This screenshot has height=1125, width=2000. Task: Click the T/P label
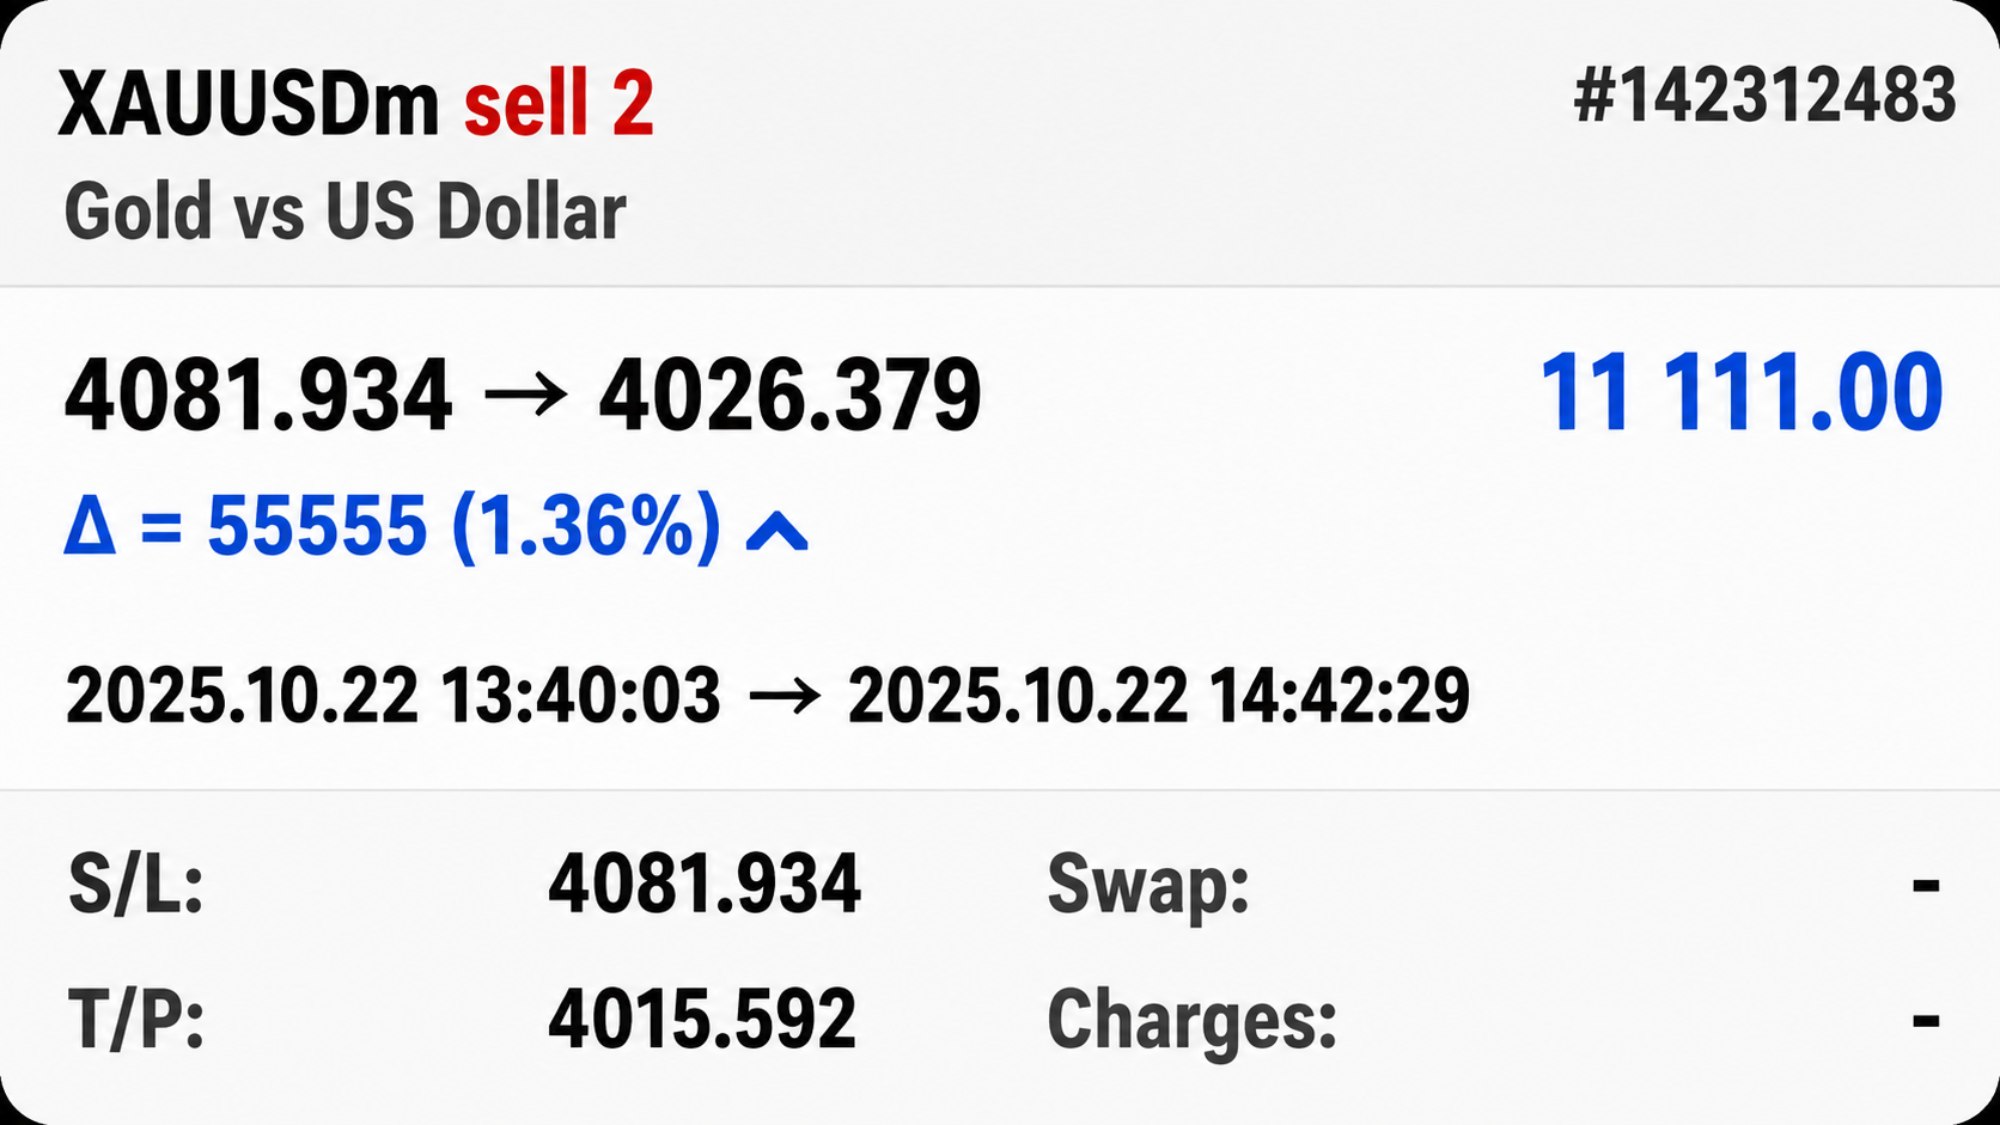[136, 1019]
